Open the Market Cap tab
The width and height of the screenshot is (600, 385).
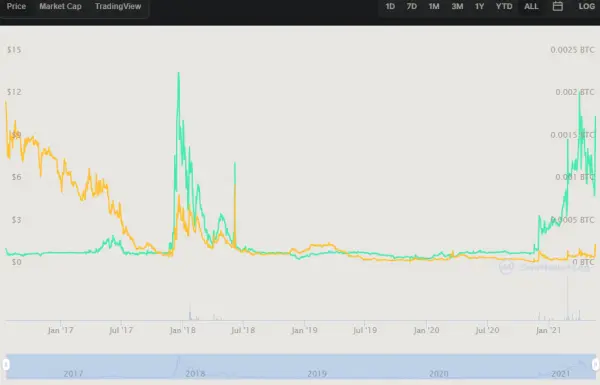60,7
